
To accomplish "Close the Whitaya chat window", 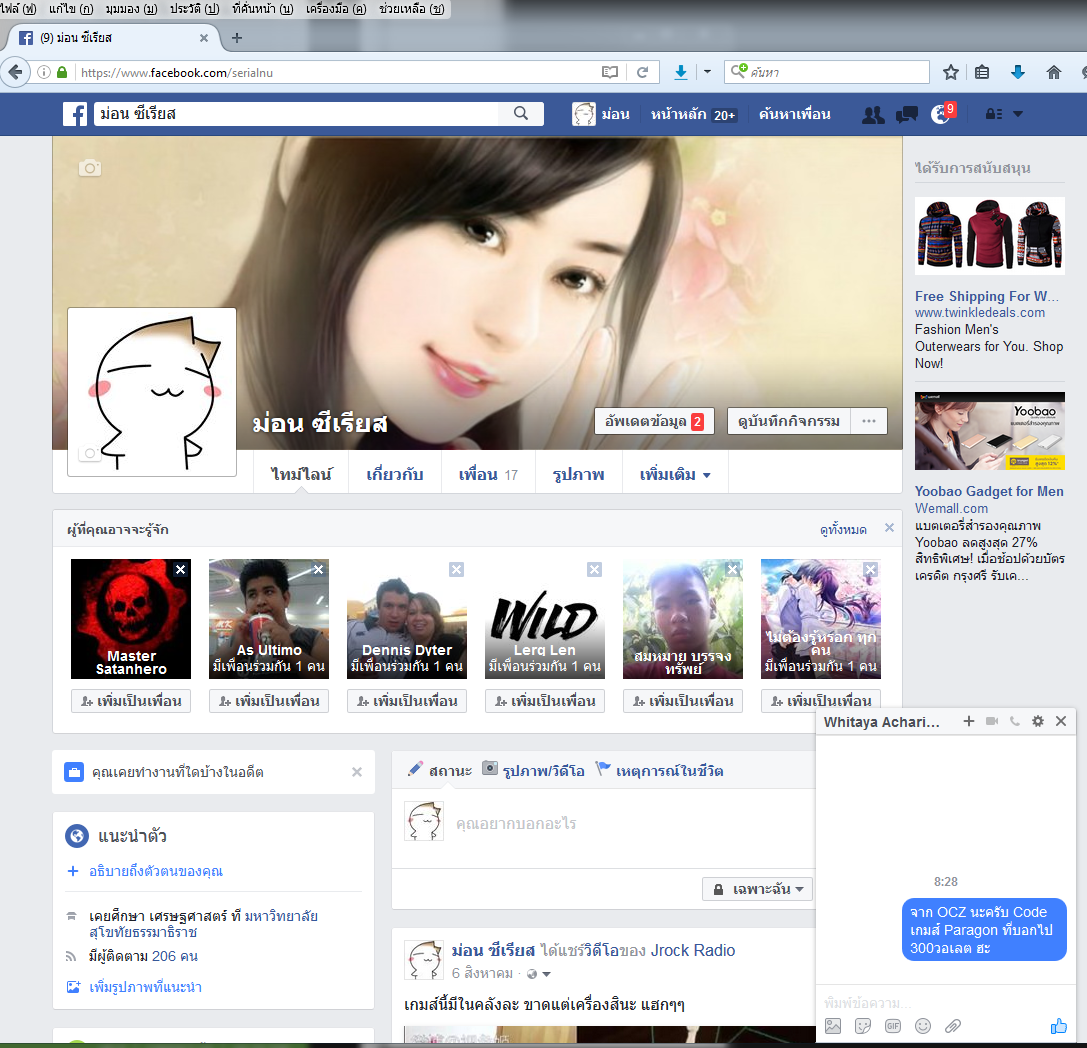I will pos(1061,722).
